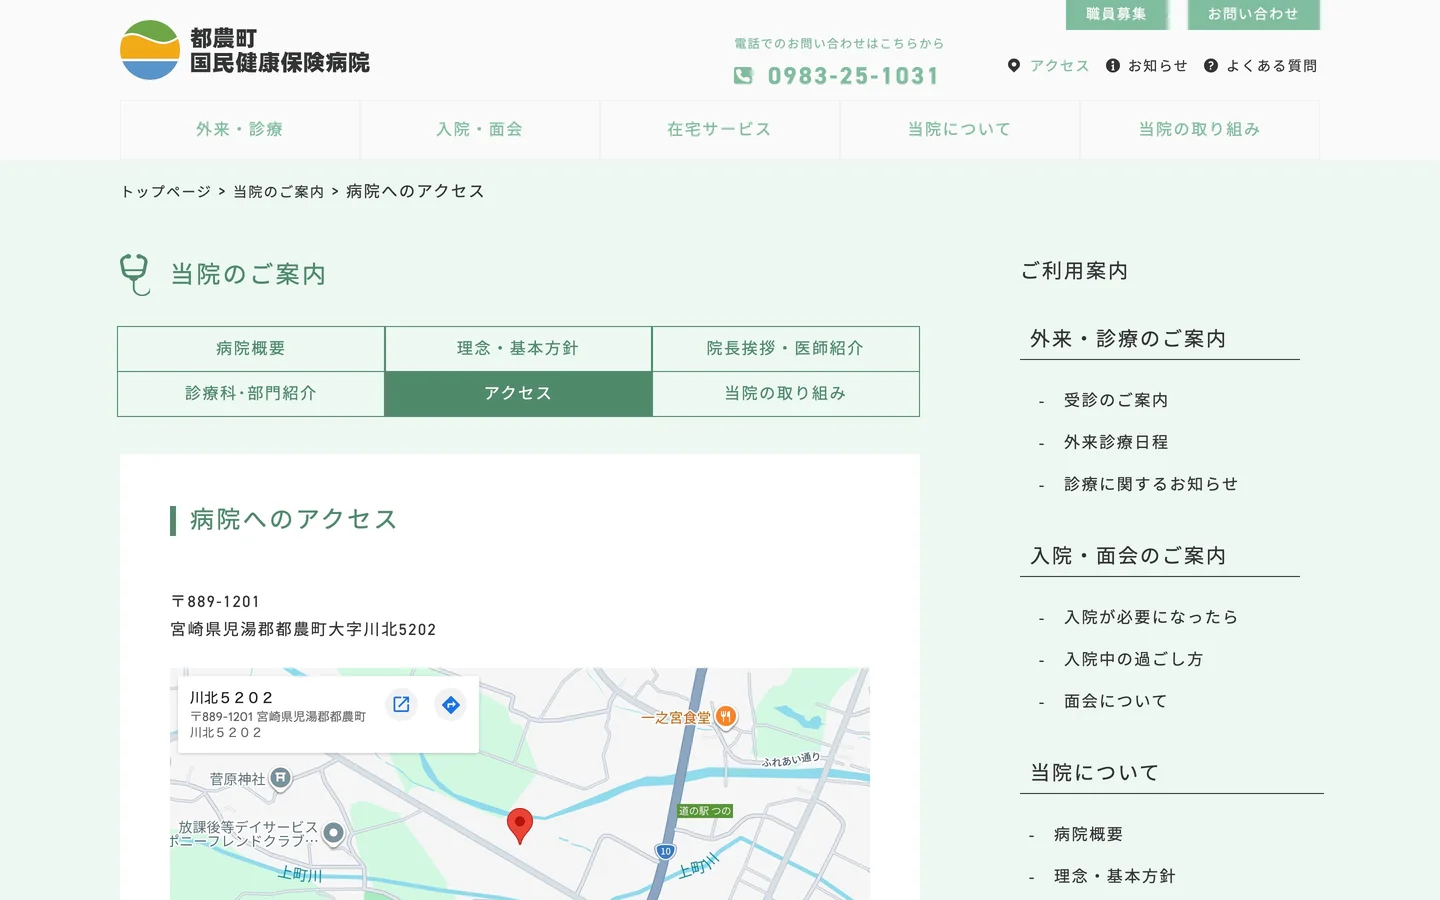The image size is (1440, 900).
Task: Go to 当院のご案内 breadcrumb
Action: [x=279, y=192]
